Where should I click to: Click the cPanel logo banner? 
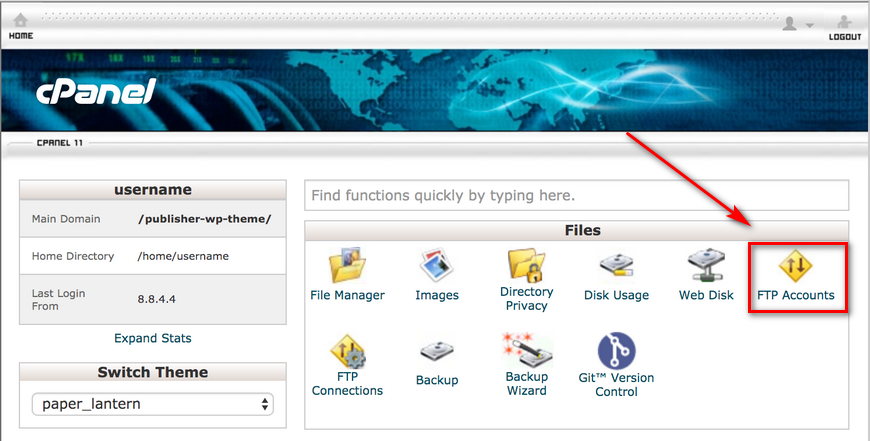tap(95, 91)
